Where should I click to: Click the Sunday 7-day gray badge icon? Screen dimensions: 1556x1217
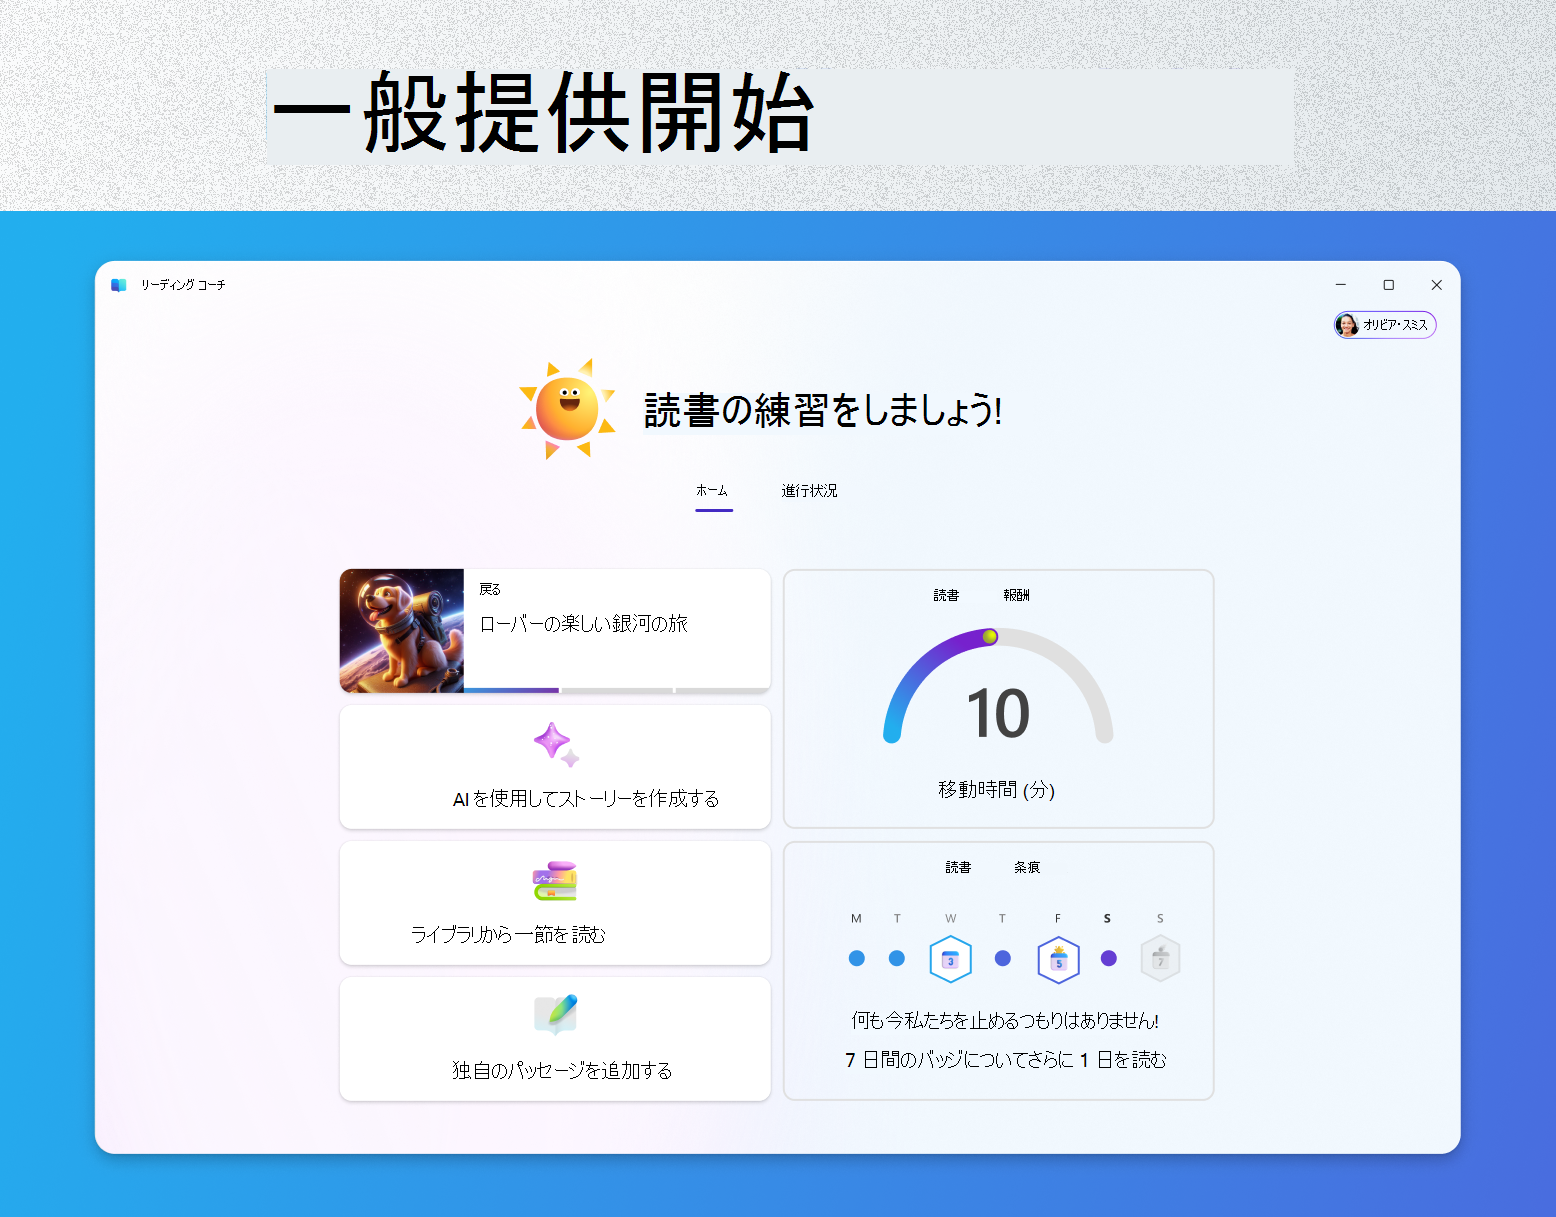(1160, 960)
